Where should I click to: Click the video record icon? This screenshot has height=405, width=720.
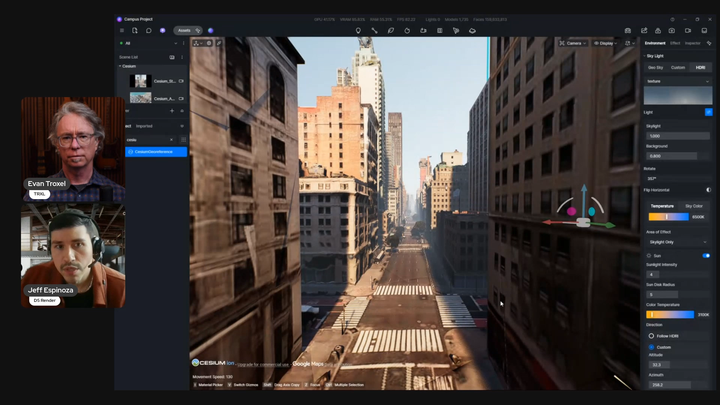pos(688,31)
